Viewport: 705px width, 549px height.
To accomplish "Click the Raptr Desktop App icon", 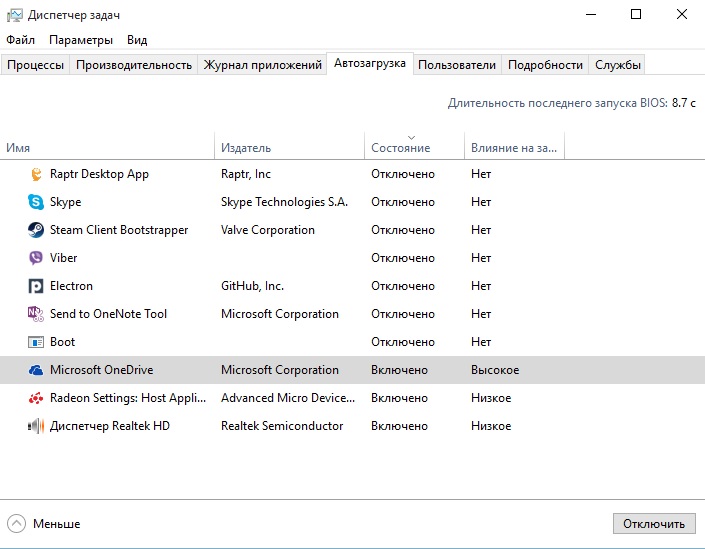I will pyautogui.click(x=36, y=174).
